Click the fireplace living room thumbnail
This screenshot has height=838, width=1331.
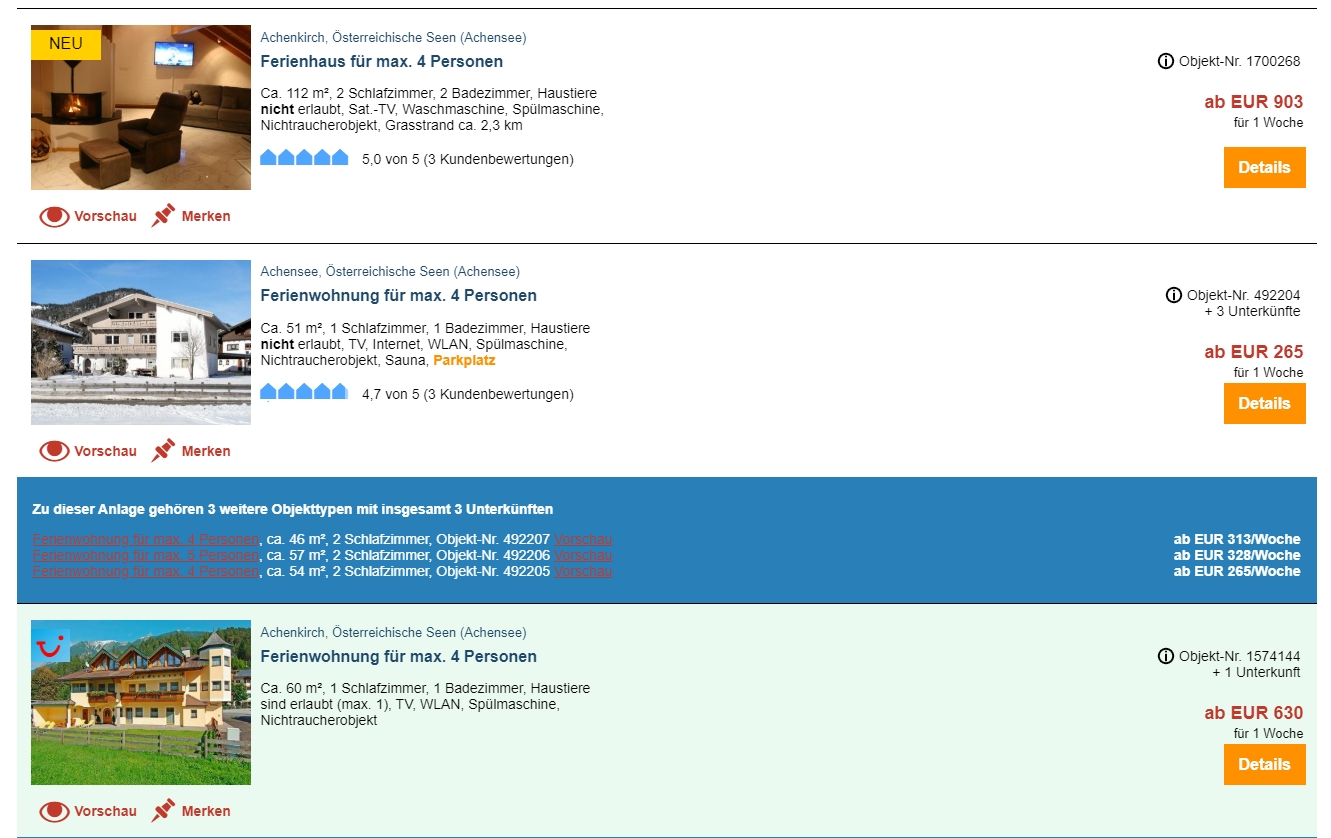[141, 108]
